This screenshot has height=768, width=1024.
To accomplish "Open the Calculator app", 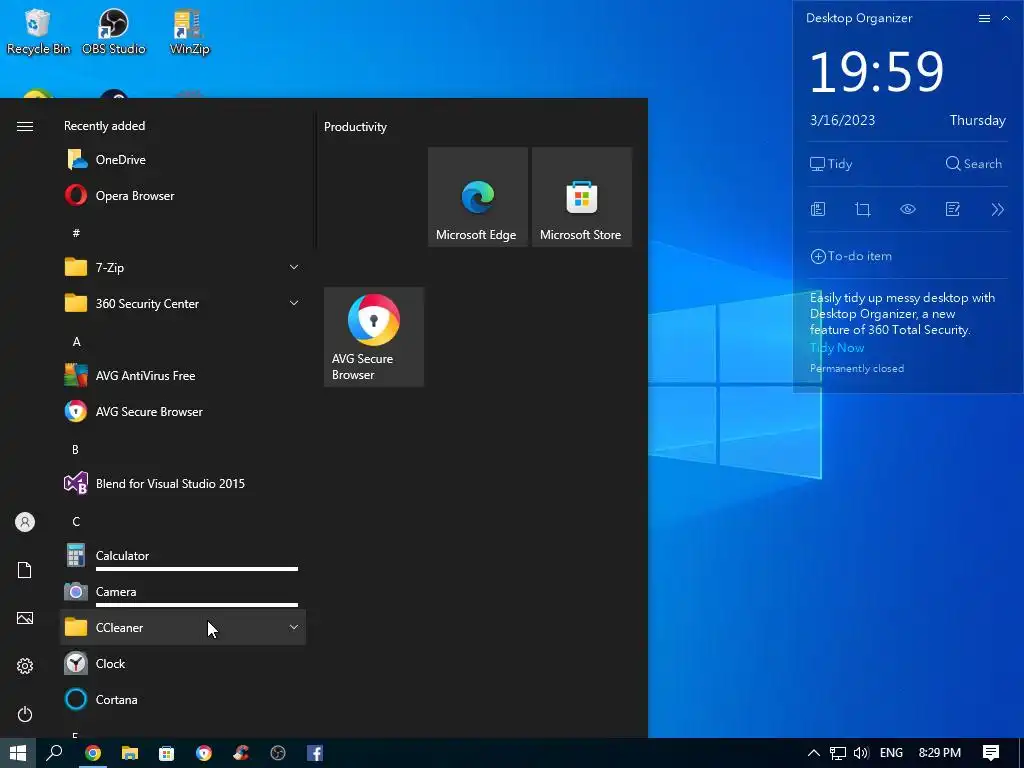I will 183,556.
